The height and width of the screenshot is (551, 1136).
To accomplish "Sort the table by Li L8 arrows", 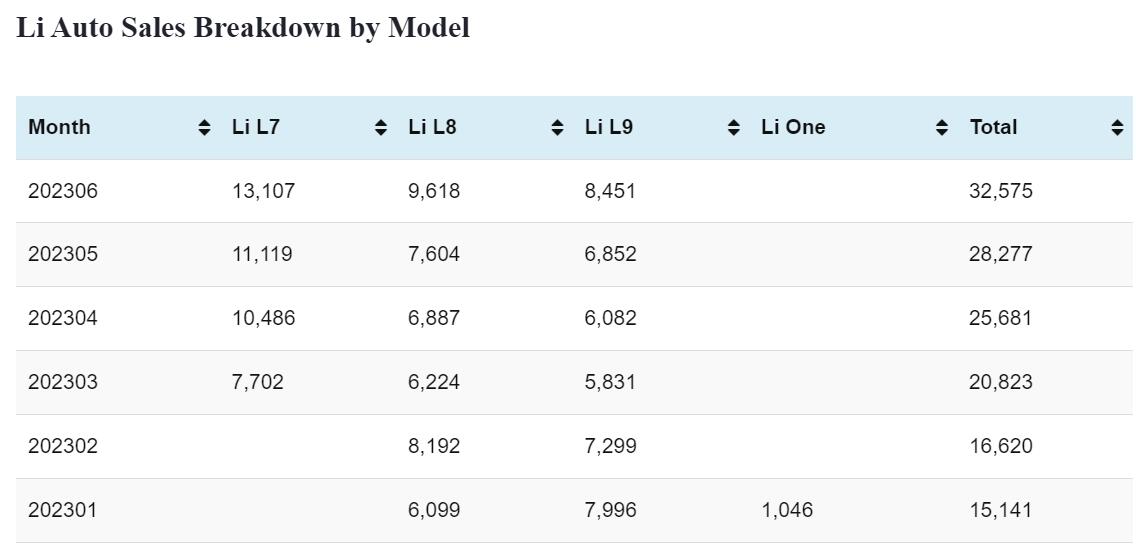I will point(557,127).
